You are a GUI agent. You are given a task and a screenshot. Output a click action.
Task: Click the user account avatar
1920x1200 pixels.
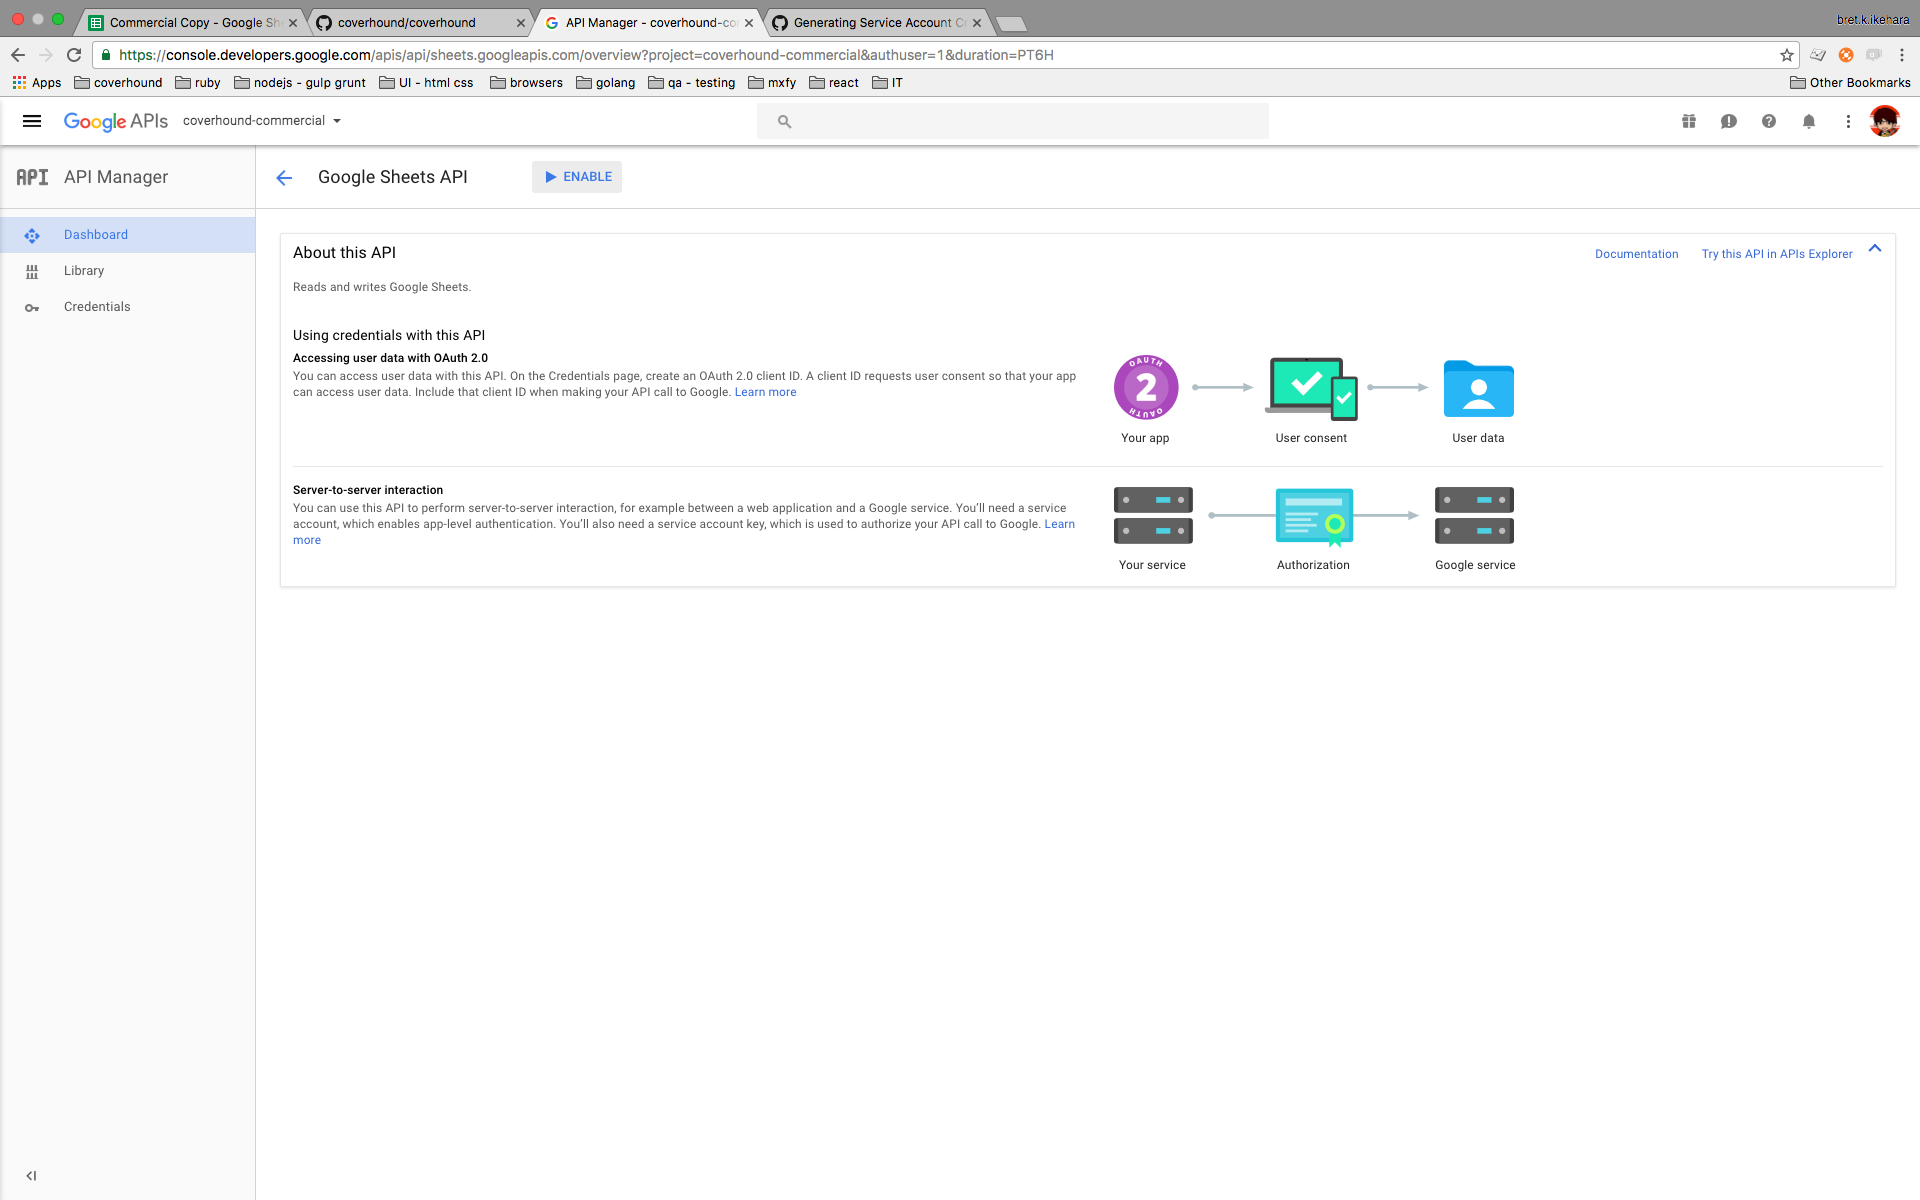(1885, 121)
